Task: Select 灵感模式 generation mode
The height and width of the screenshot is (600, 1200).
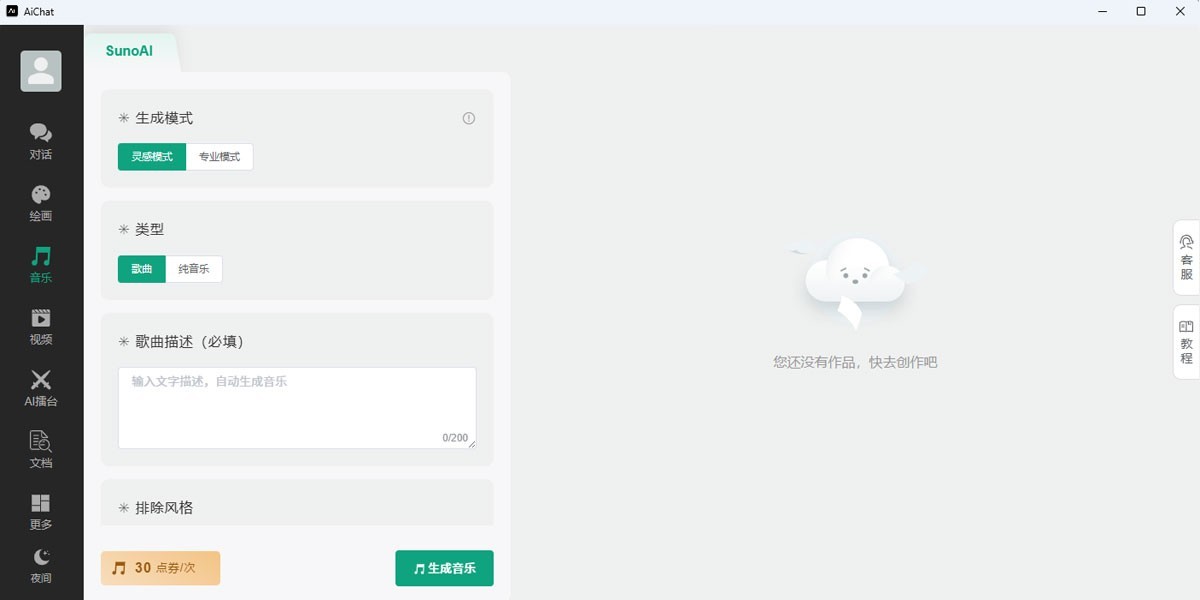Action: pyautogui.click(x=152, y=157)
